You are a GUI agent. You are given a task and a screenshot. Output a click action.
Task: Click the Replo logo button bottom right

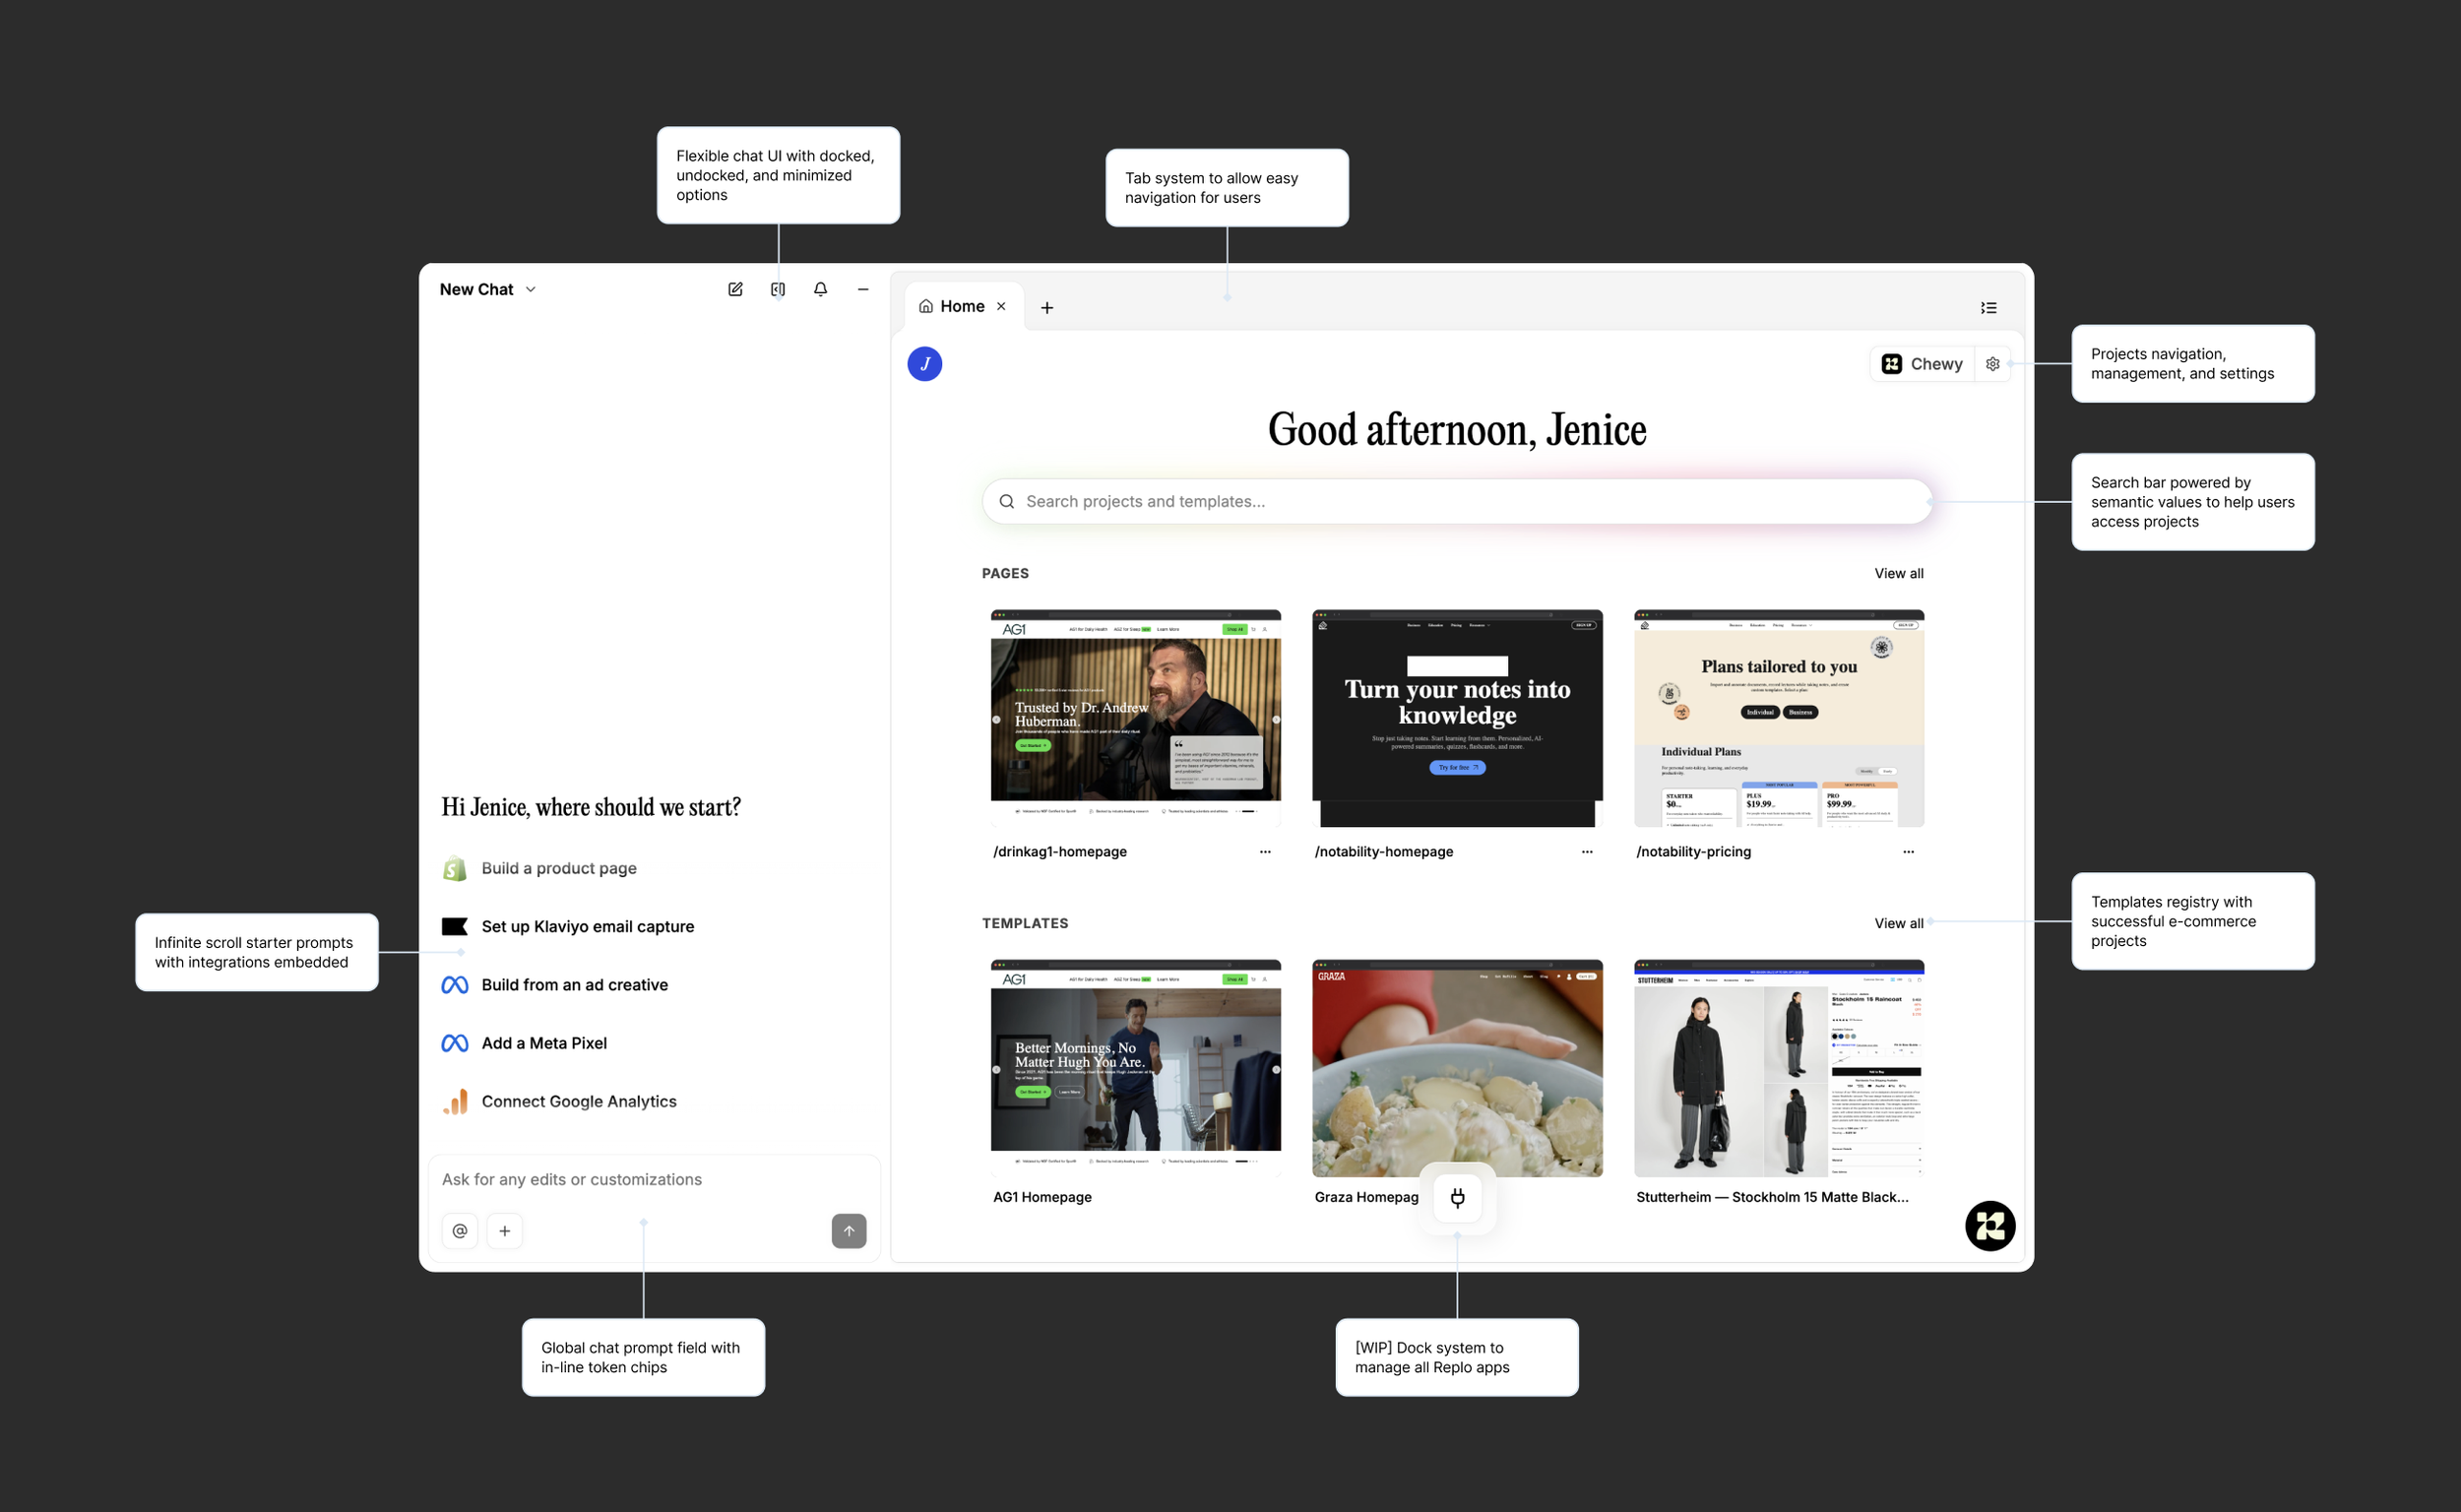[x=1989, y=1226]
